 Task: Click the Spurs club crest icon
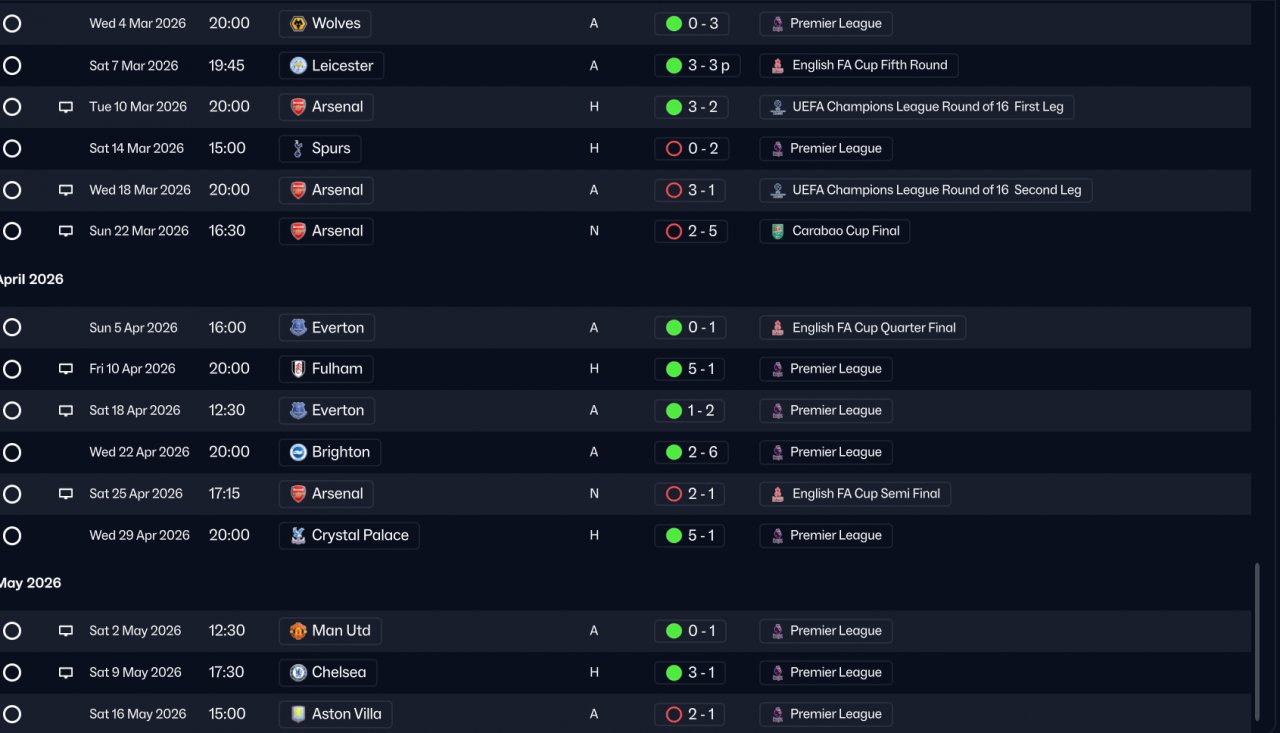point(298,148)
